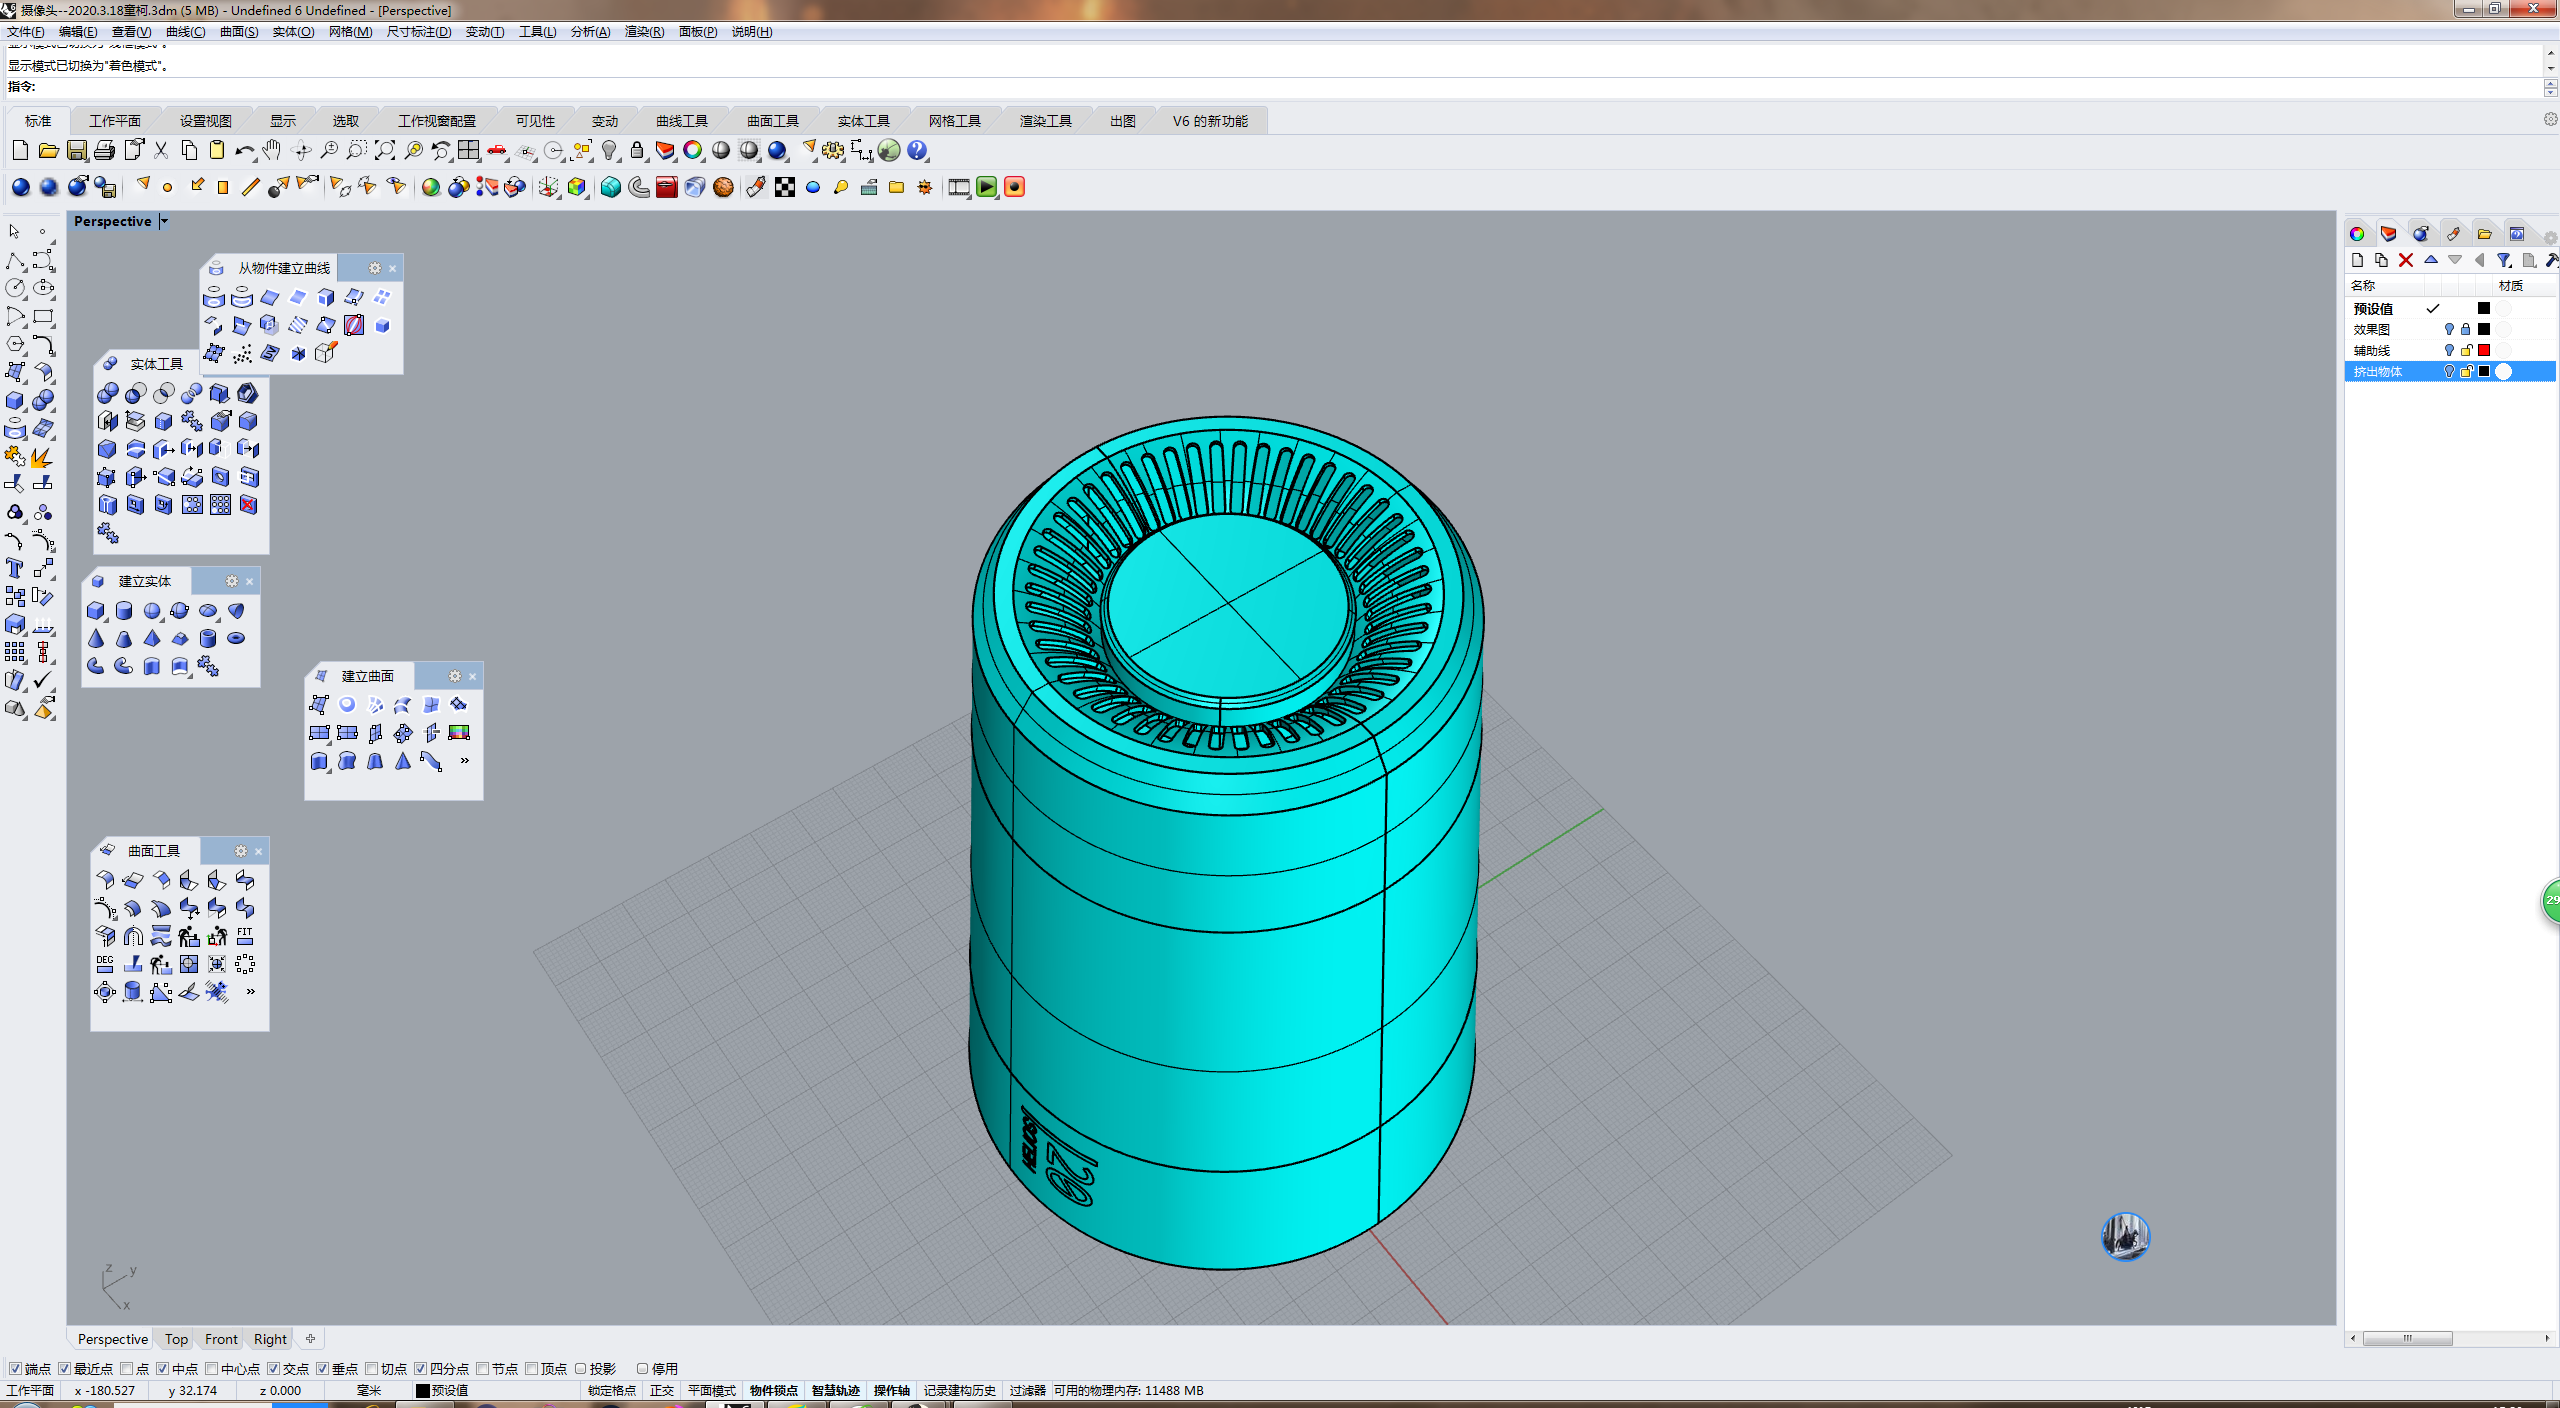Click green play animation icon

[x=987, y=187]
